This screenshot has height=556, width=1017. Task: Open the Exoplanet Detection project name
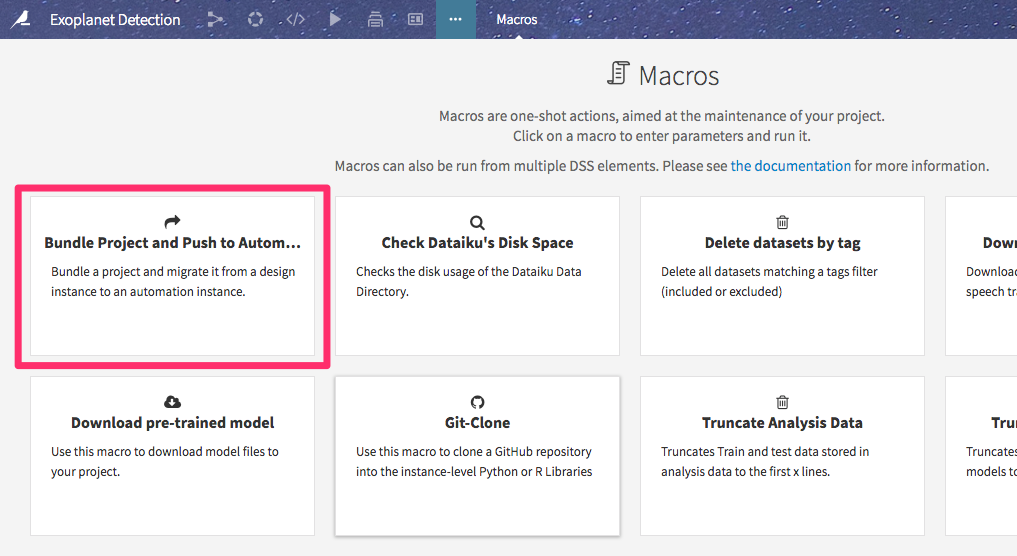tap(115, 19)
